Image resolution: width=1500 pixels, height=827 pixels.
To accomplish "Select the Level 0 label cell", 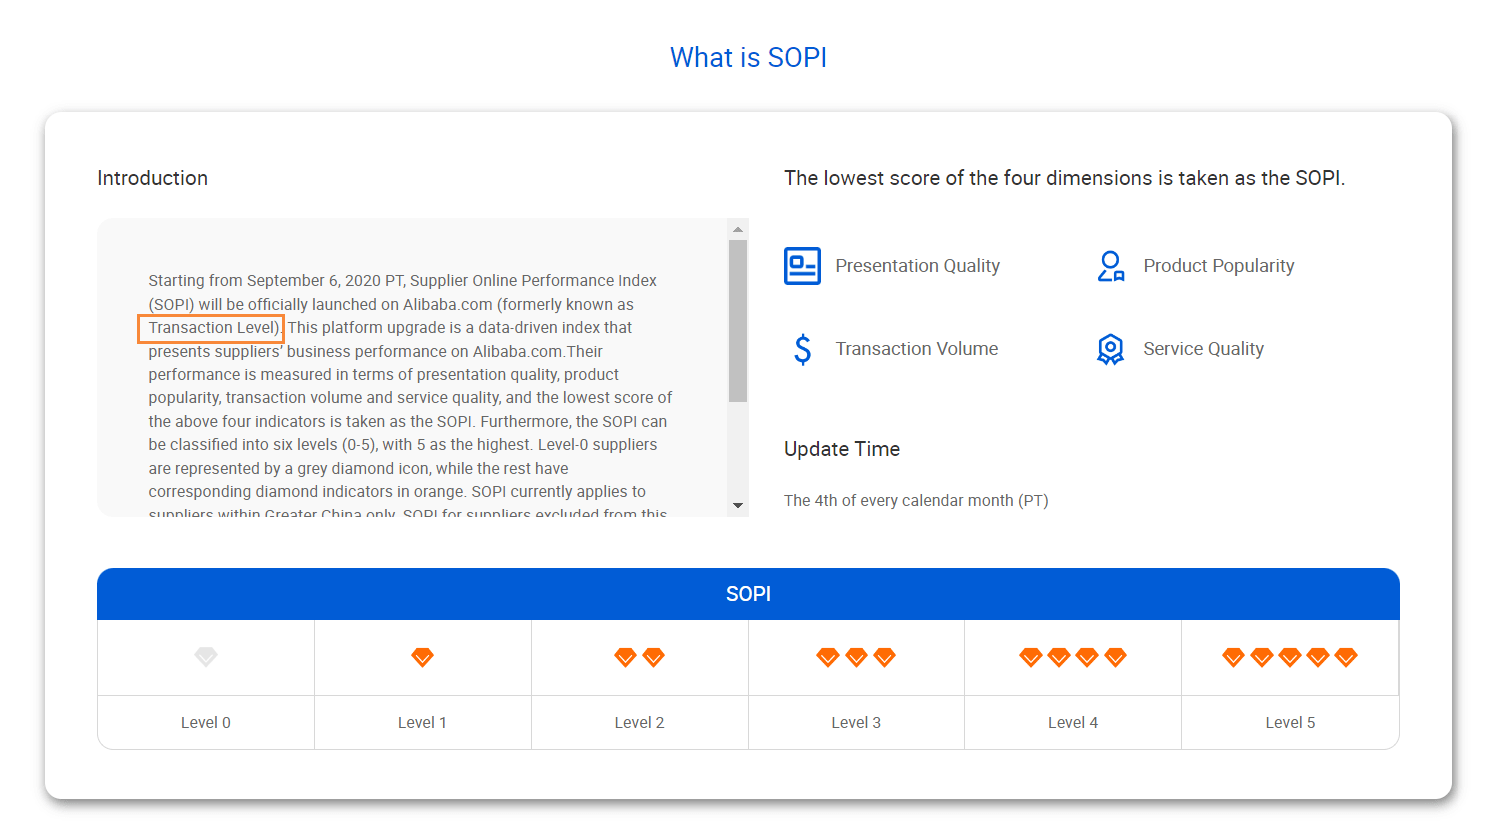I will (x=206, y=722).
